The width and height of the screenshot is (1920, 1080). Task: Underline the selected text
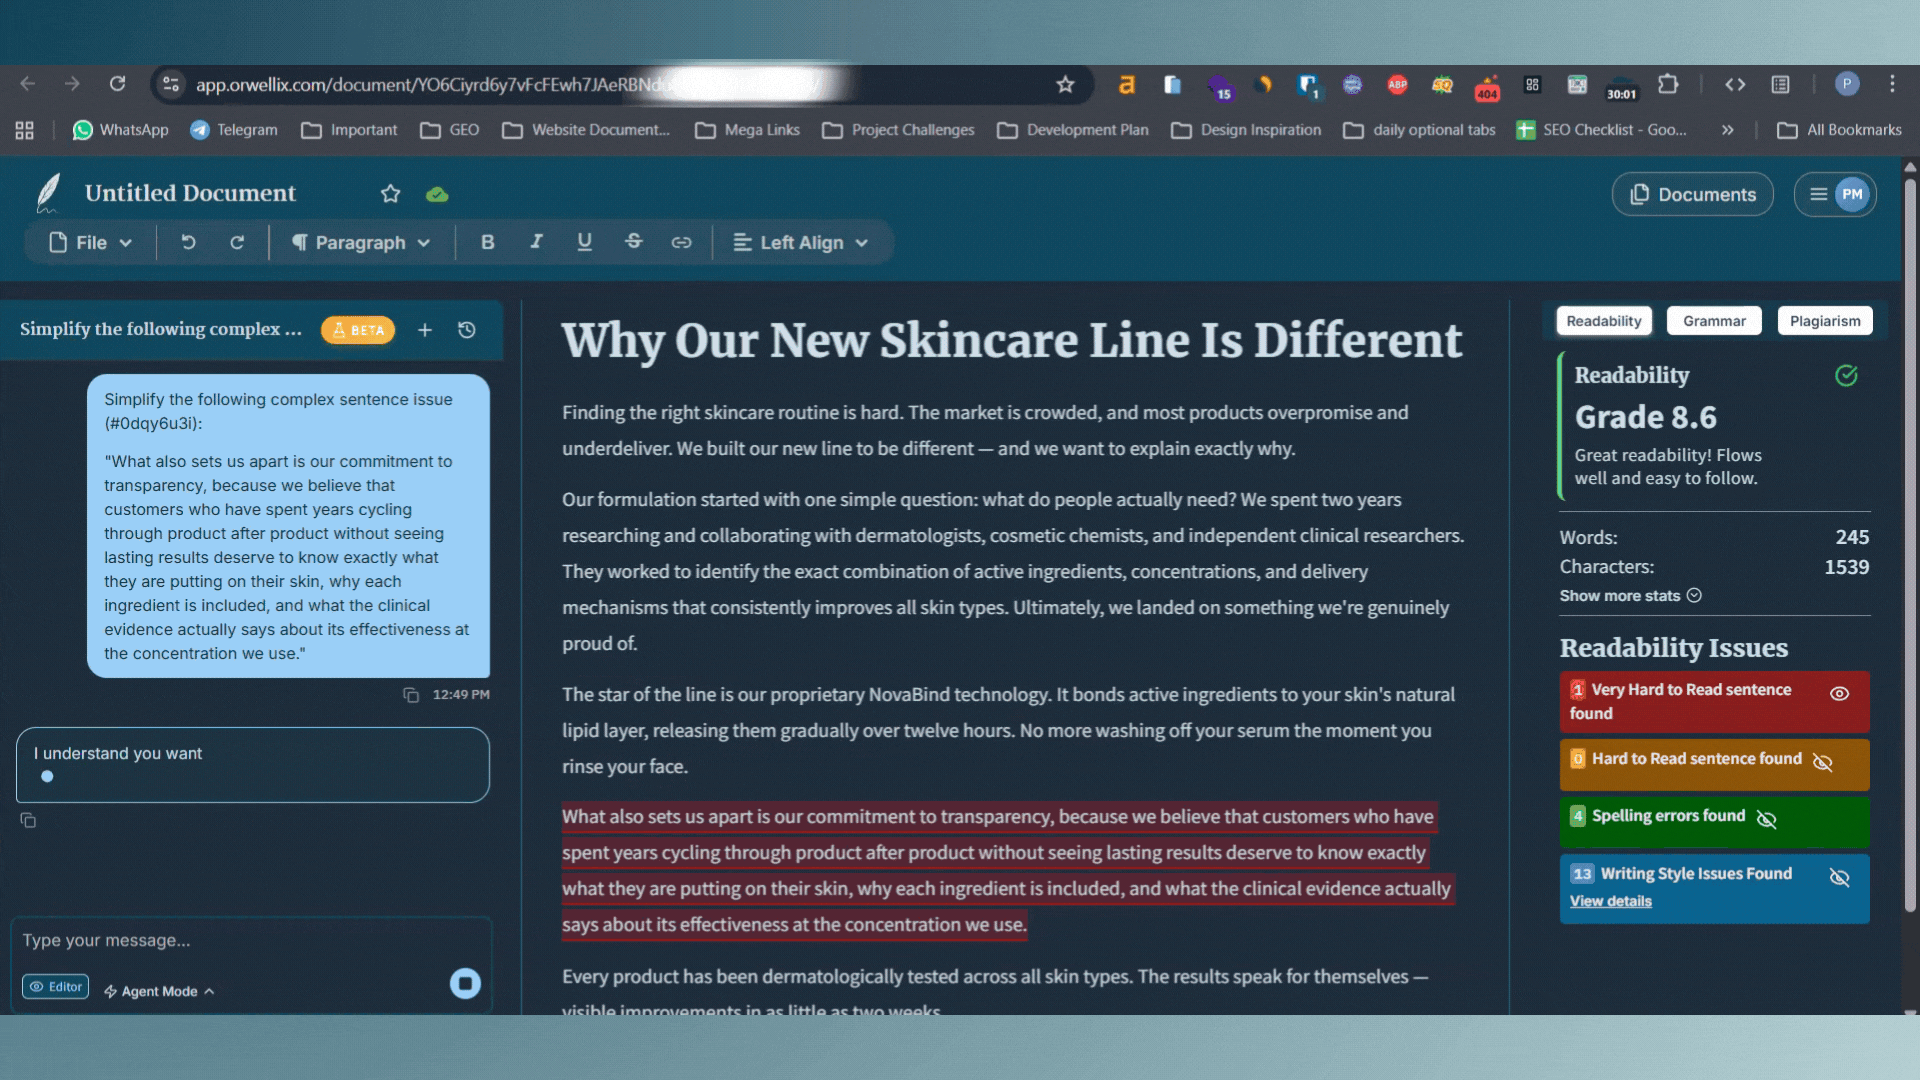pyautogui.click(x=584, y=241)
